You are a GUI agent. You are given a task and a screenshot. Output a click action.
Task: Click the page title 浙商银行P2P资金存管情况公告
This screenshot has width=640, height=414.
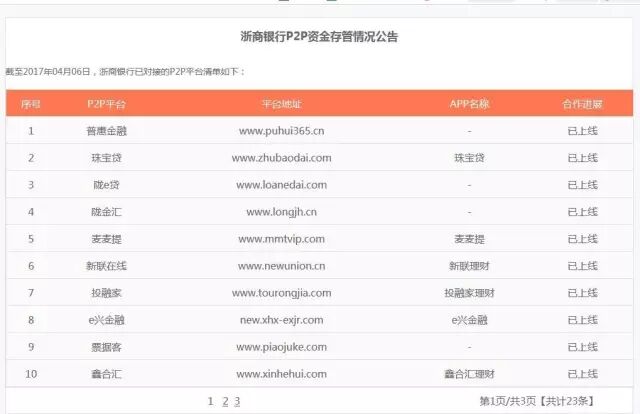coord(319,37)
